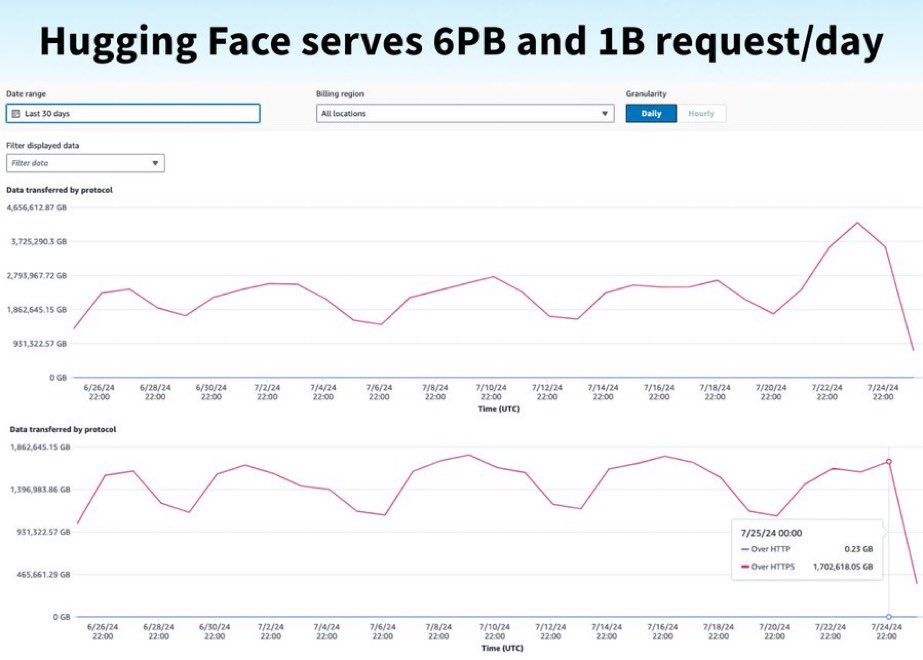Click the Filter data dropdown arrow
This screenshot has height=660, width=923.
155,163
